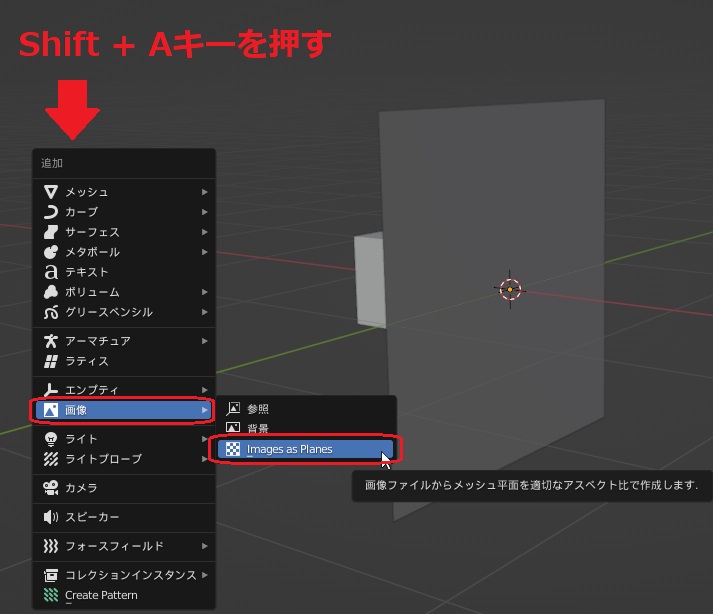The image size is (713, 614).
Task: Expand the 画像 submenu arrow
Action: 205,410
